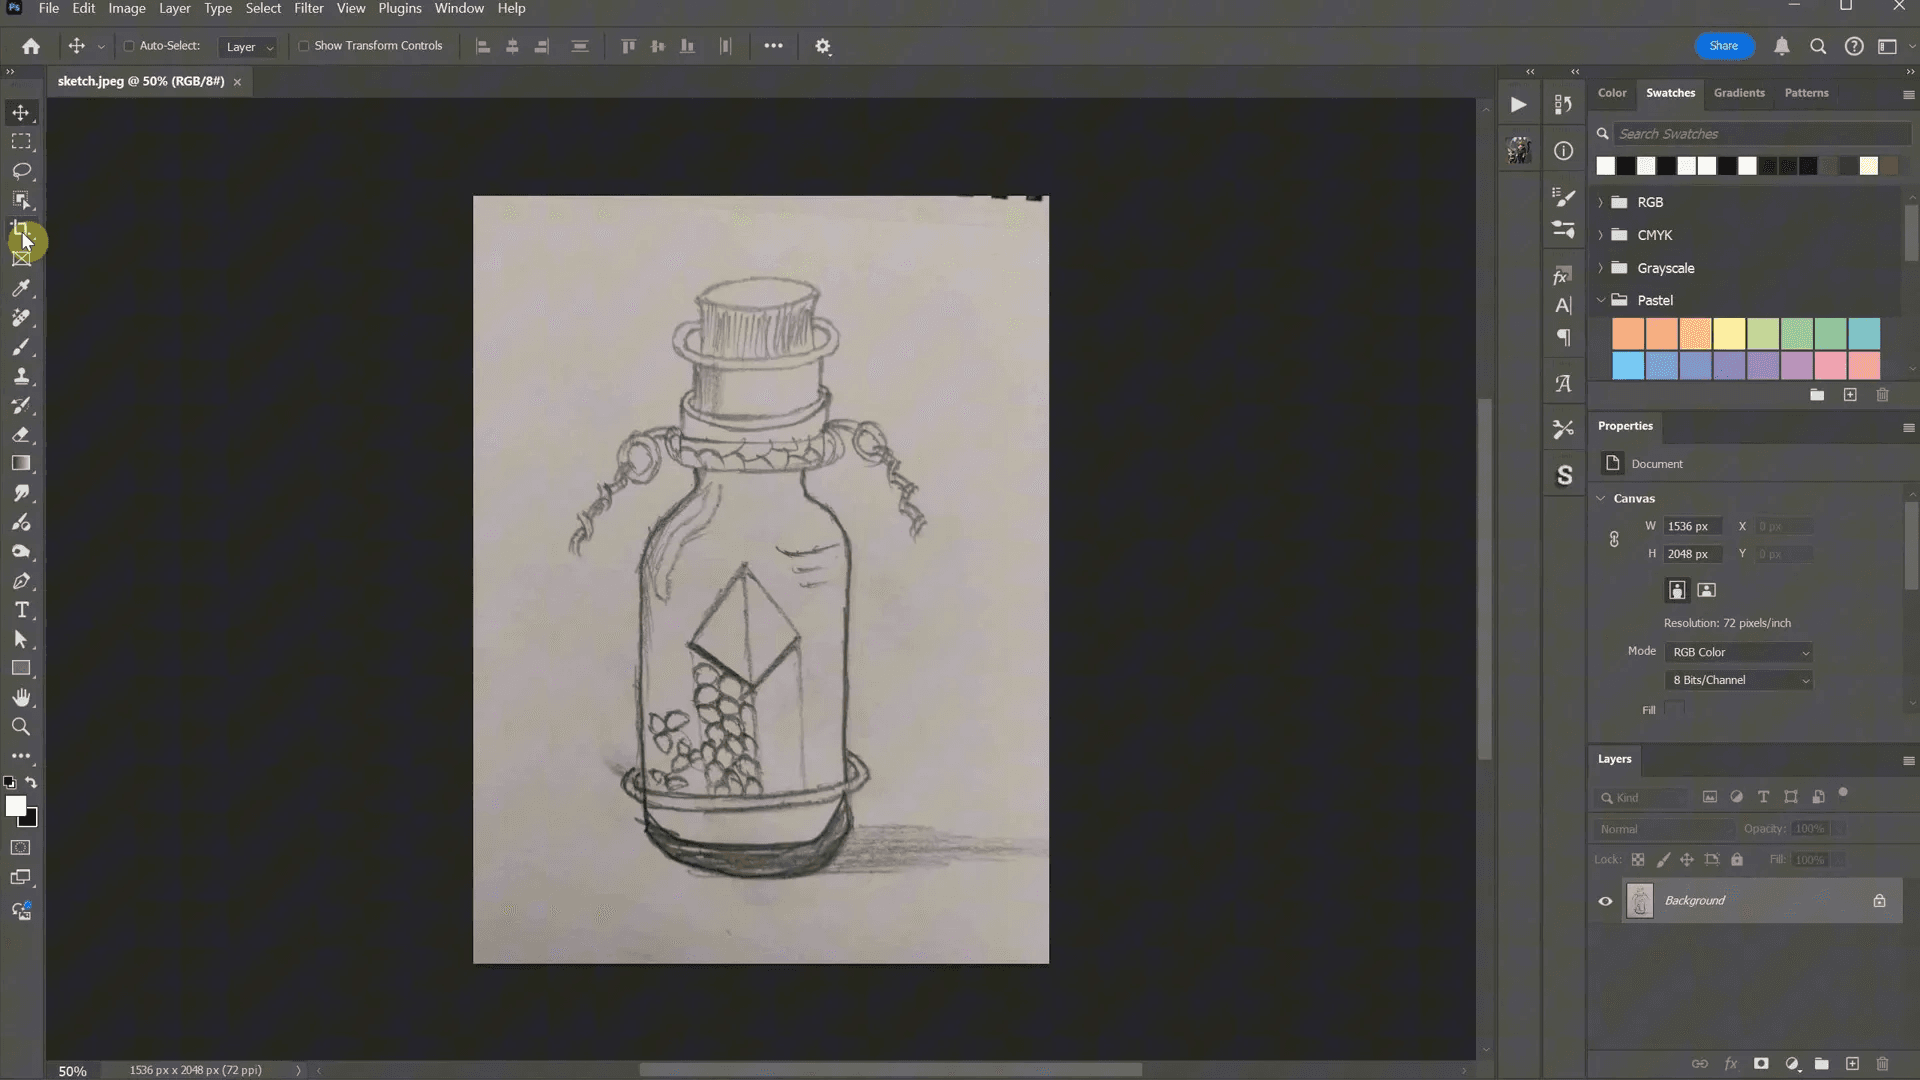
Task: Toggle Quick Mask mode
Action: pos(21,848)
